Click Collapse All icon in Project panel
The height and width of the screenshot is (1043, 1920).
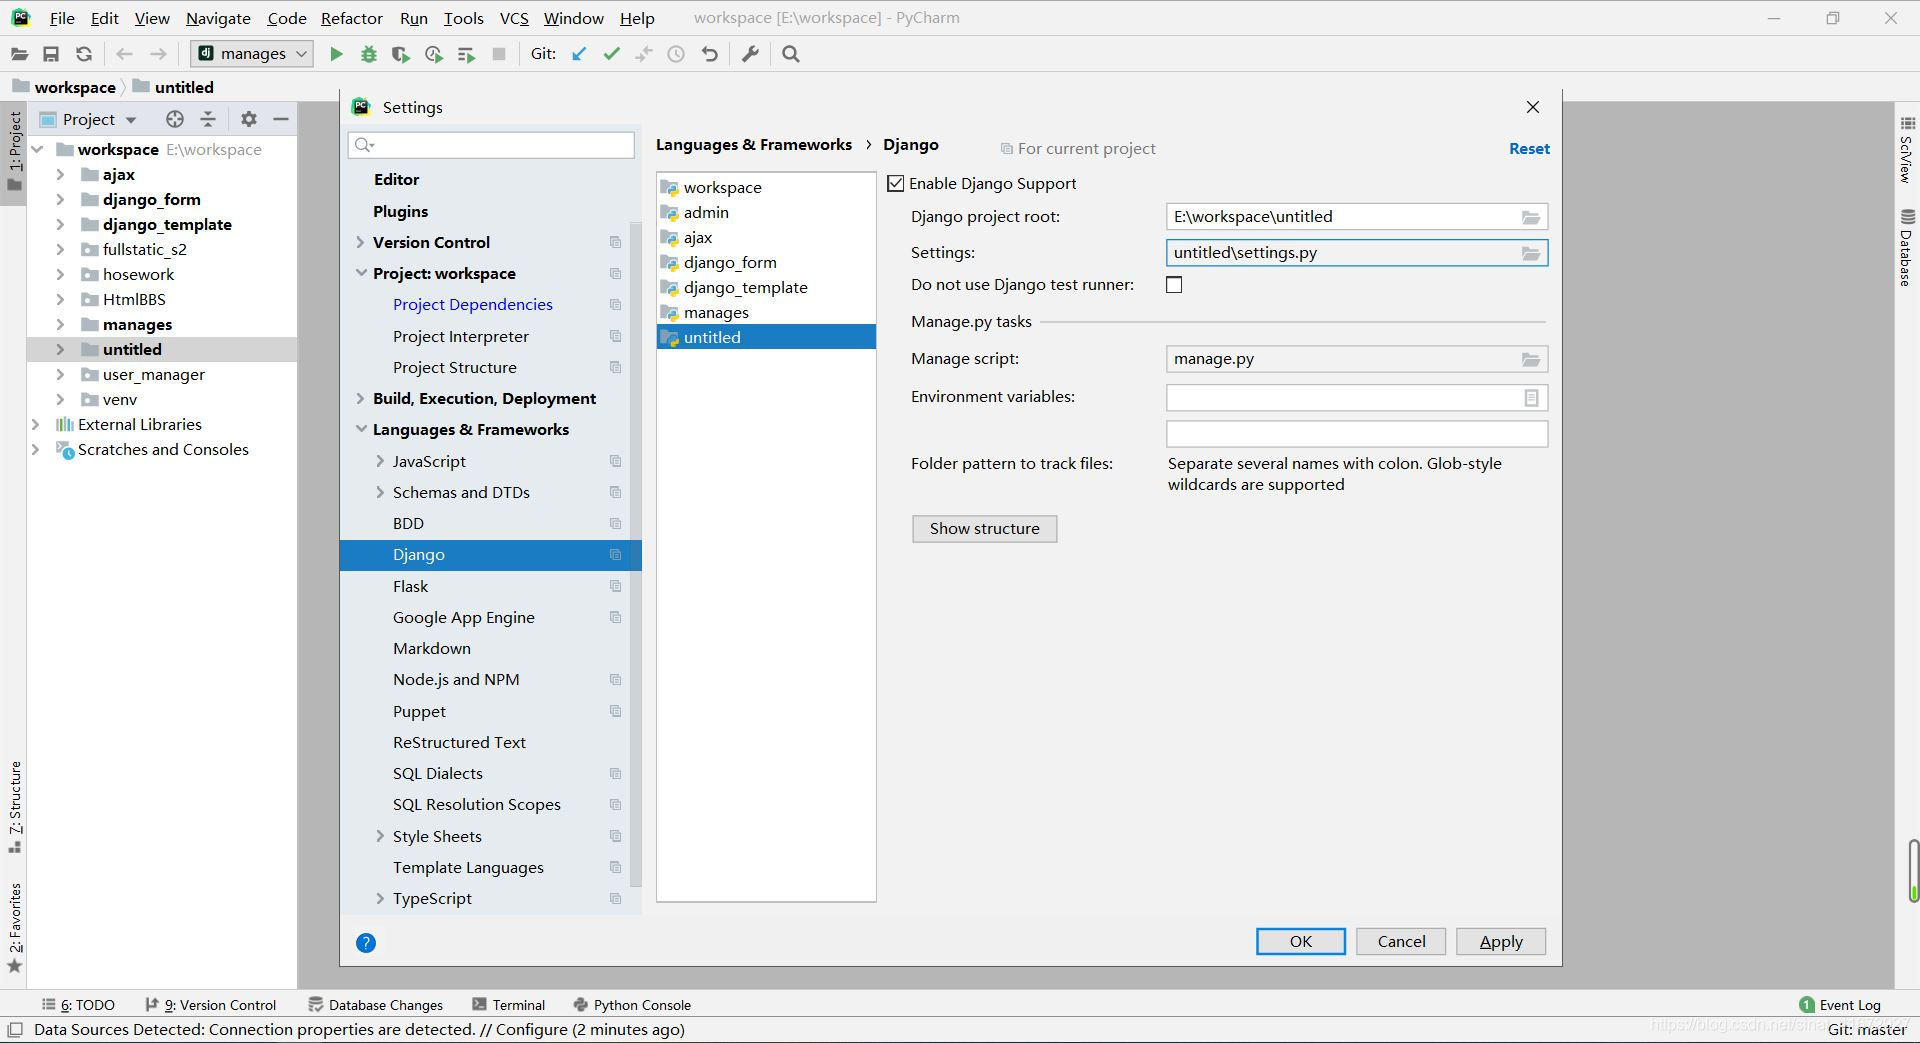click(x=208, y=119)
